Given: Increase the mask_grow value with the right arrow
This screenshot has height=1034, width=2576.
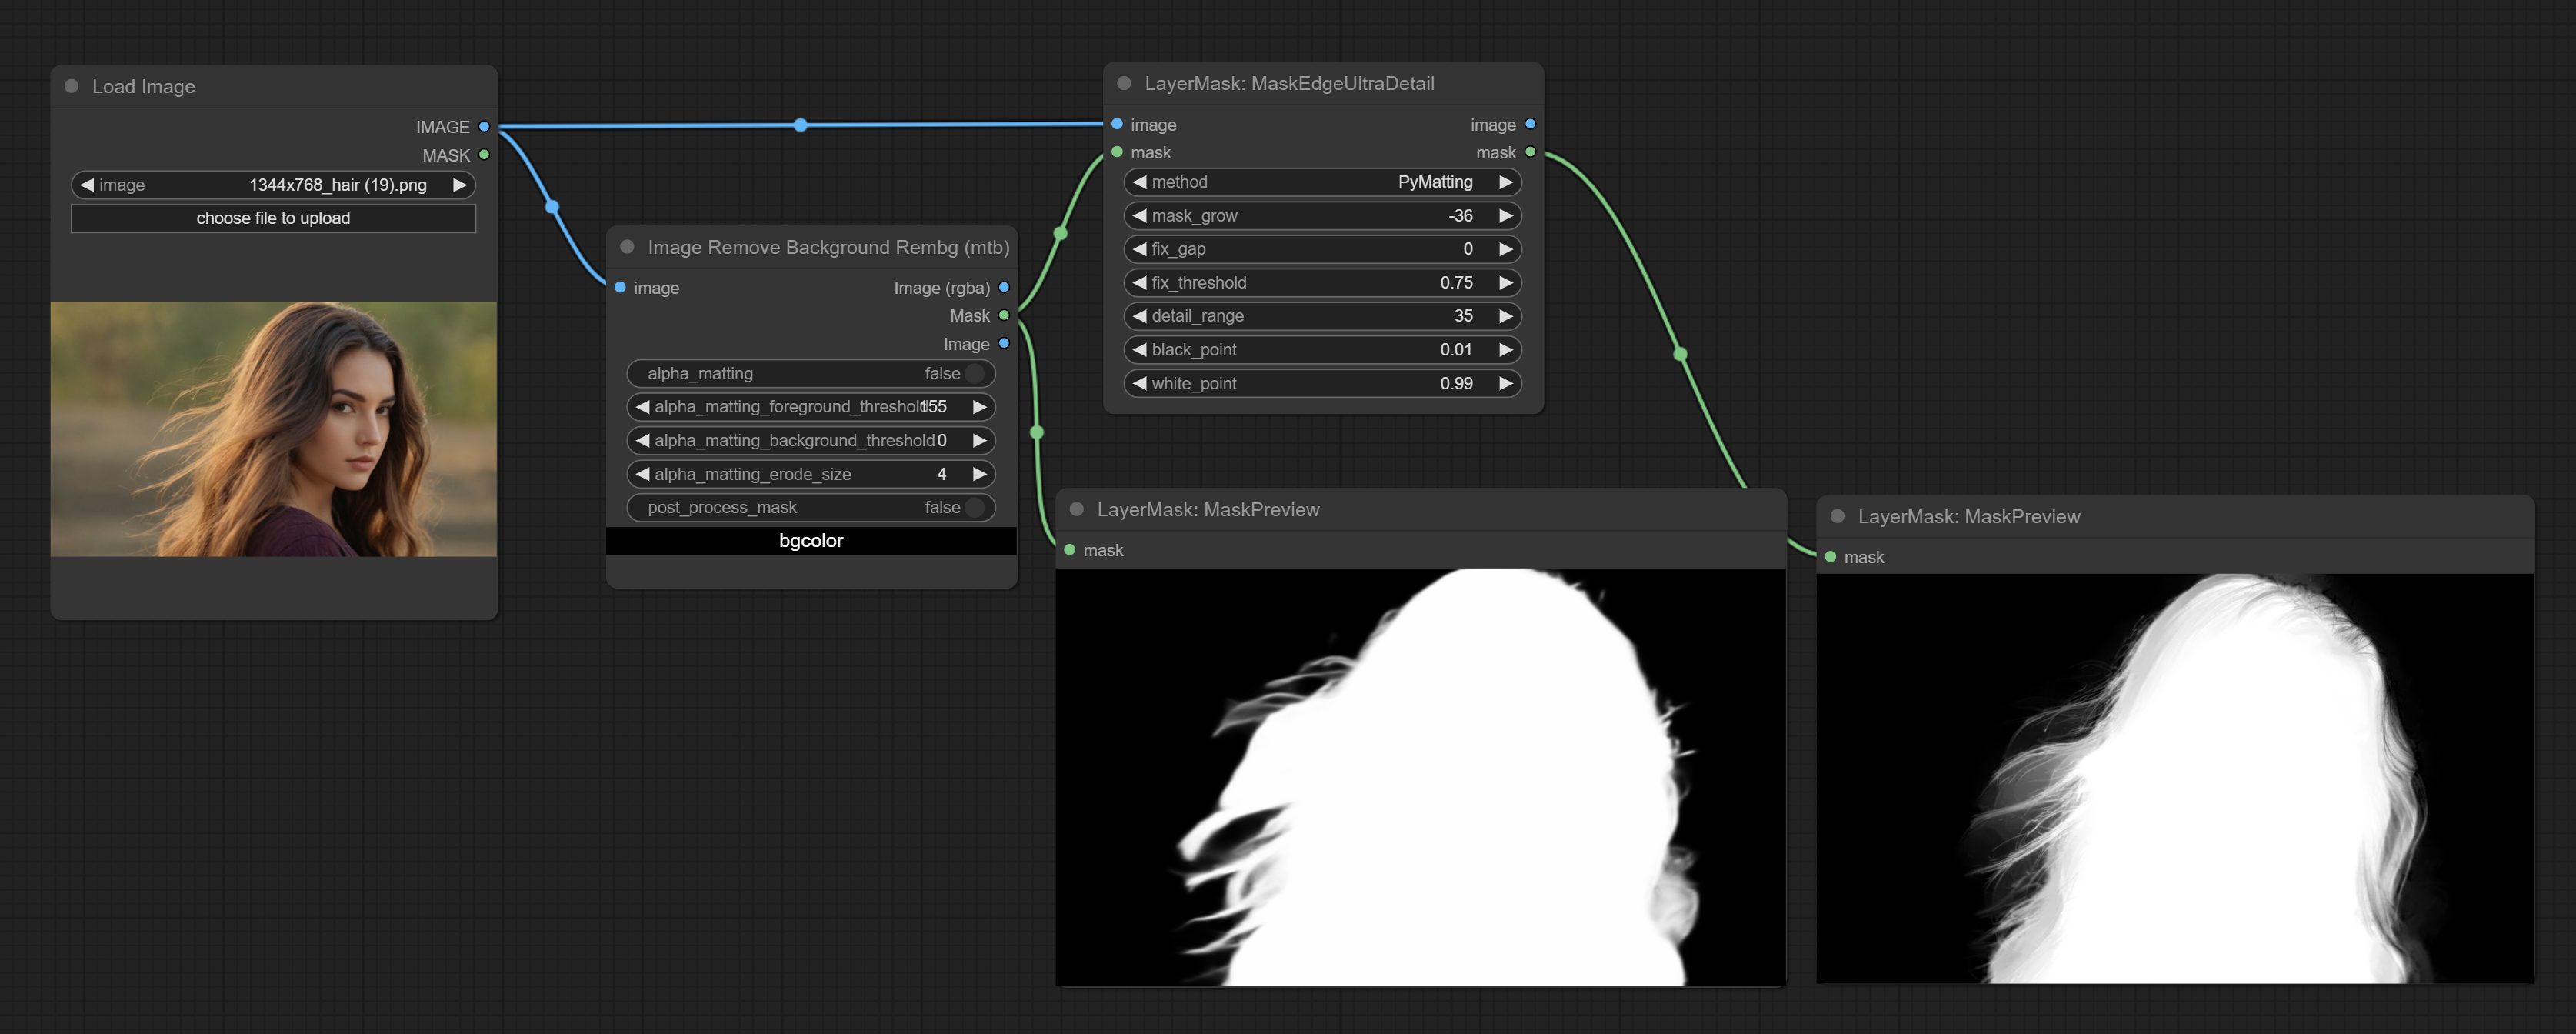Looking at the screenshot, I should click(x=1505, y=216).
